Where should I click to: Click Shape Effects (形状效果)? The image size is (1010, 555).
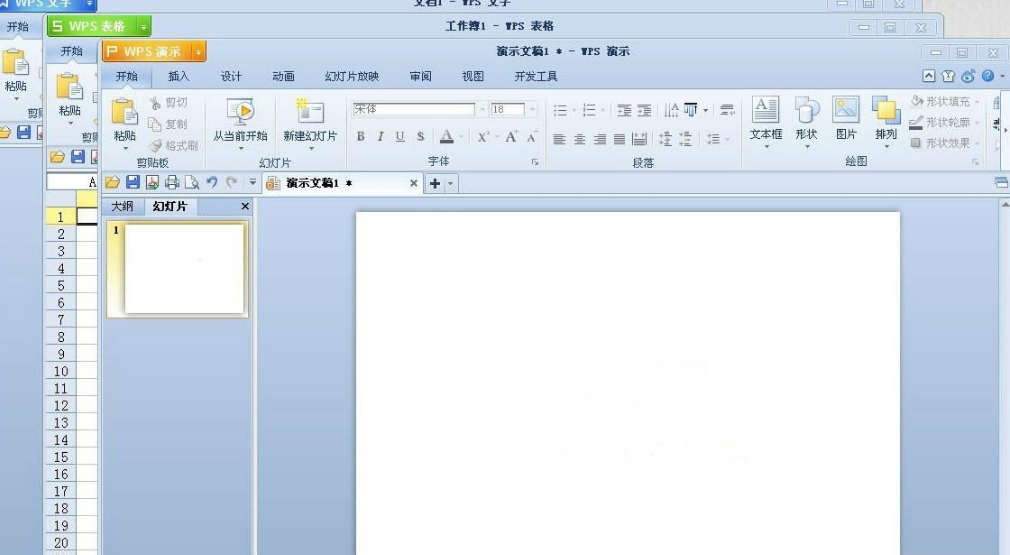pyautogui.click(x=945, y=143)
